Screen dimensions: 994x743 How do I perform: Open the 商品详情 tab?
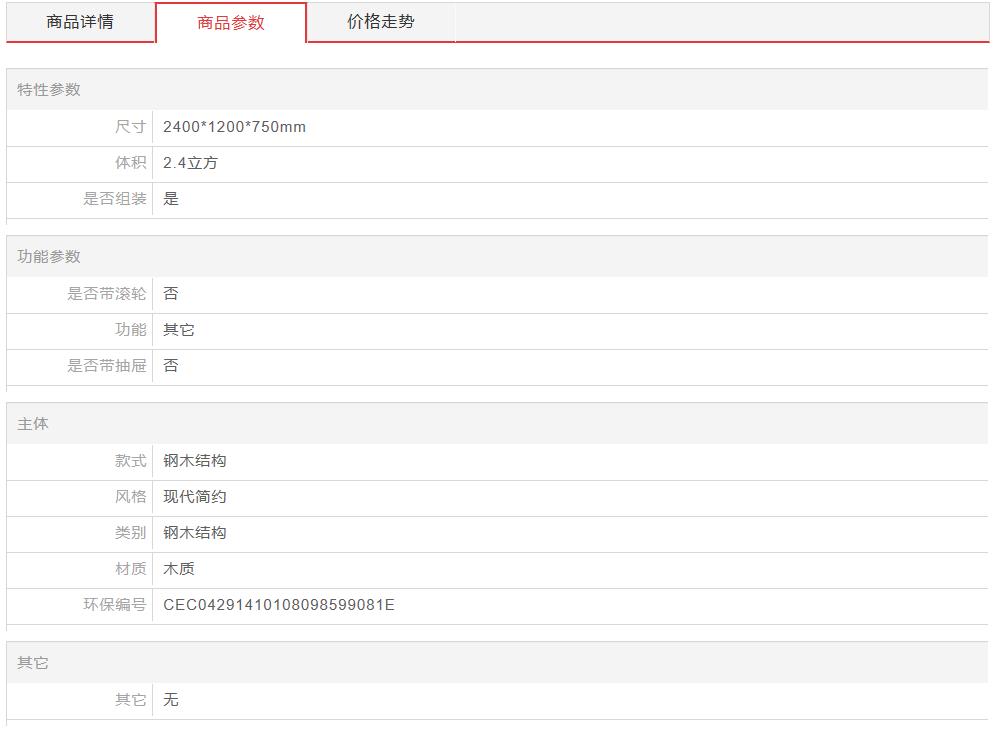pyautogui.click(x=80, y=22)
